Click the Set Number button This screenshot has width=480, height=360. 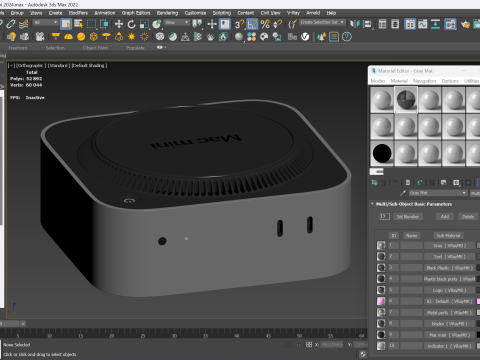click(x=408, y=217)
